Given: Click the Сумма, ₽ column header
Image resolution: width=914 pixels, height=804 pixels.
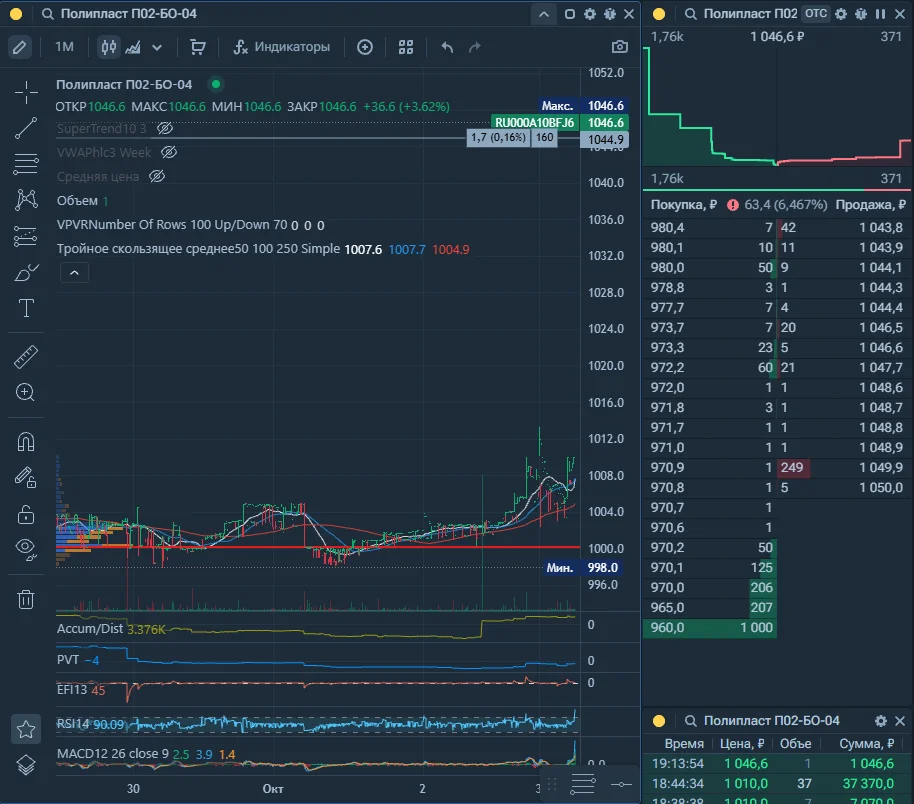Looking at the screenshot, I should pos(866,743).
